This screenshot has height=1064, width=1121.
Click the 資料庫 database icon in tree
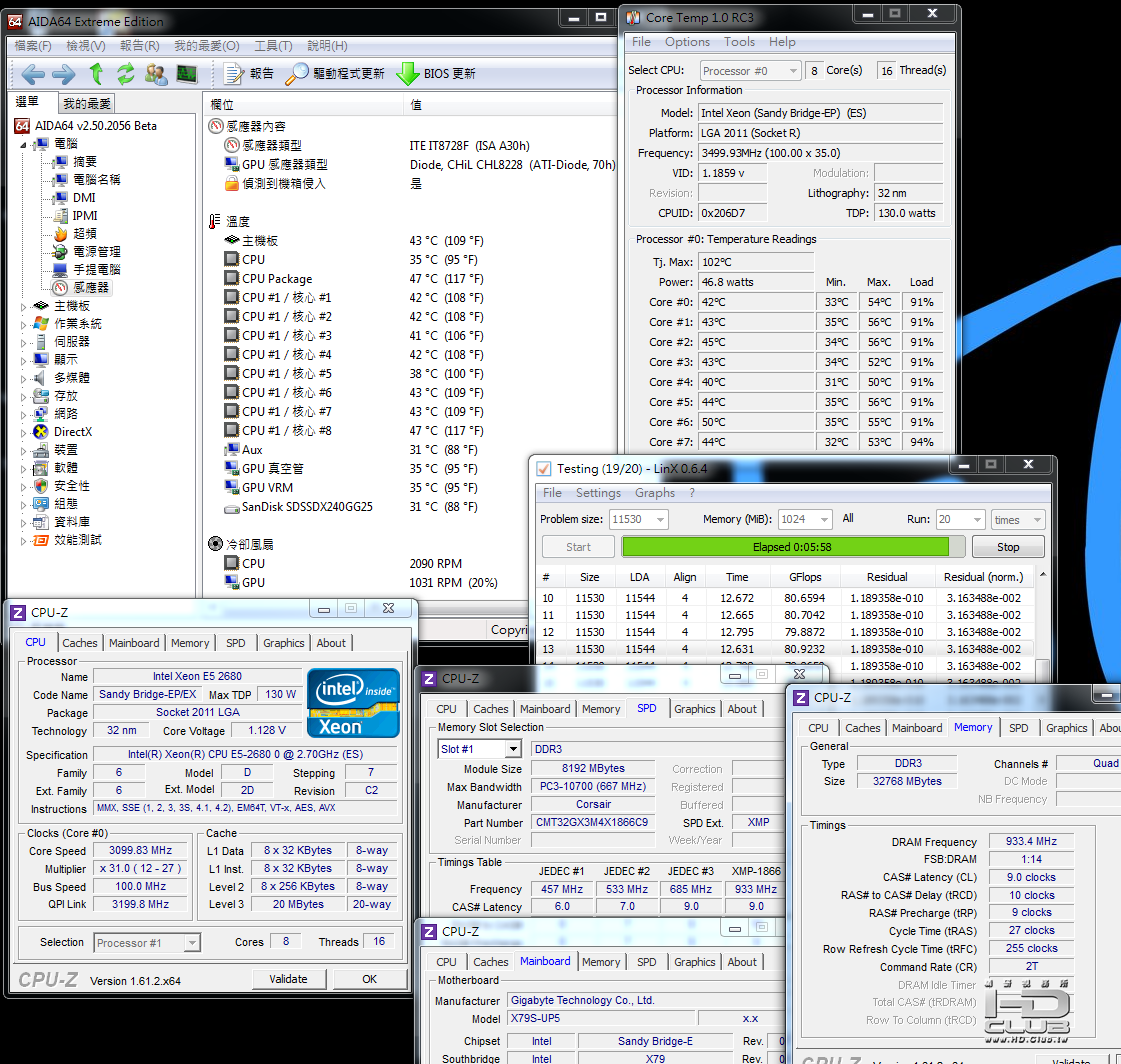pyautogui.click(x=41, y=522)
